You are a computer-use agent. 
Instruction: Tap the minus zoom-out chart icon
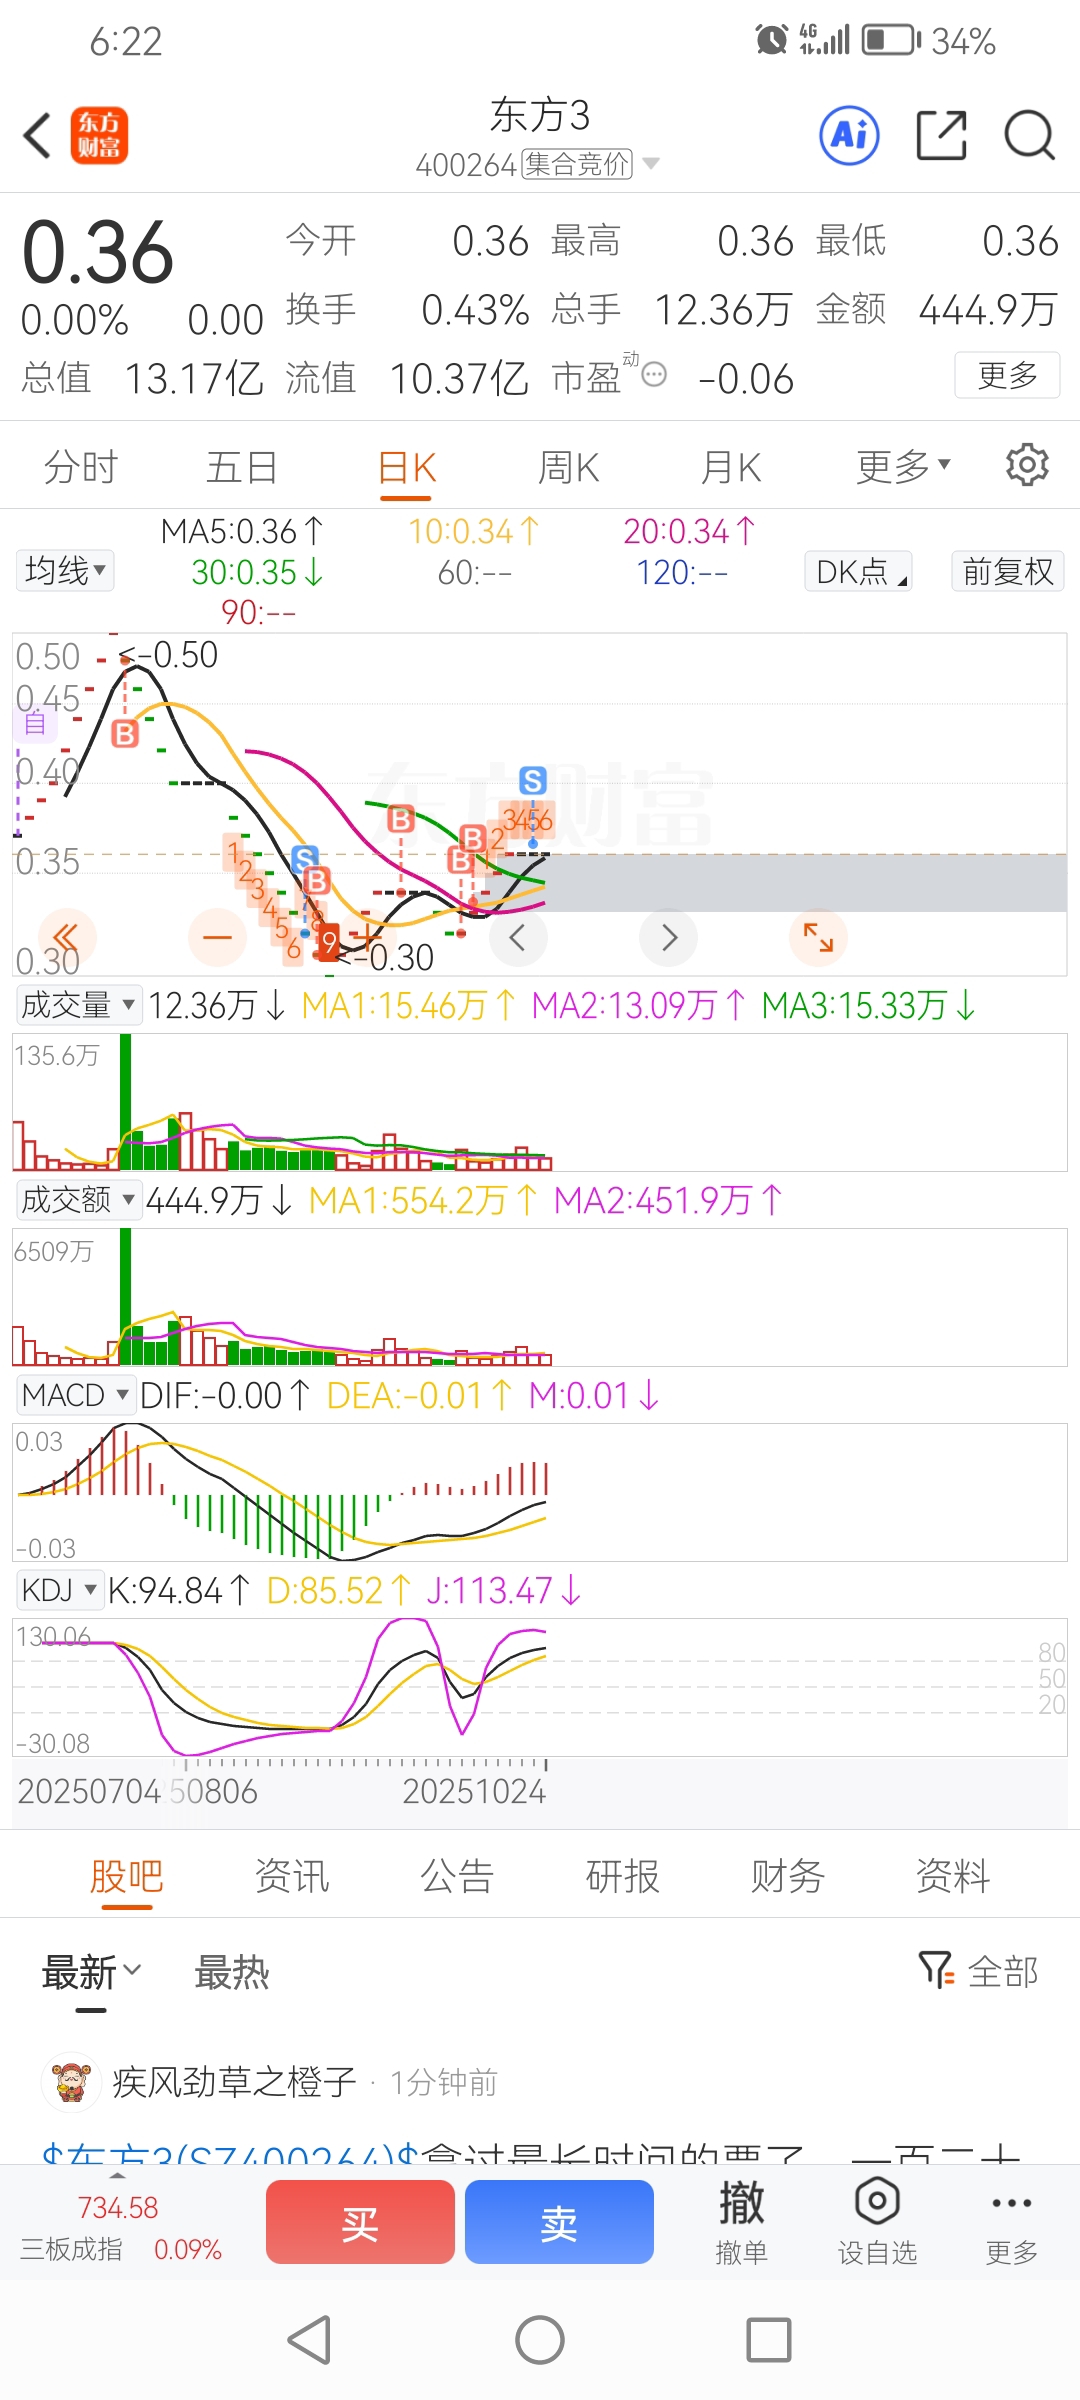[217, 938]
